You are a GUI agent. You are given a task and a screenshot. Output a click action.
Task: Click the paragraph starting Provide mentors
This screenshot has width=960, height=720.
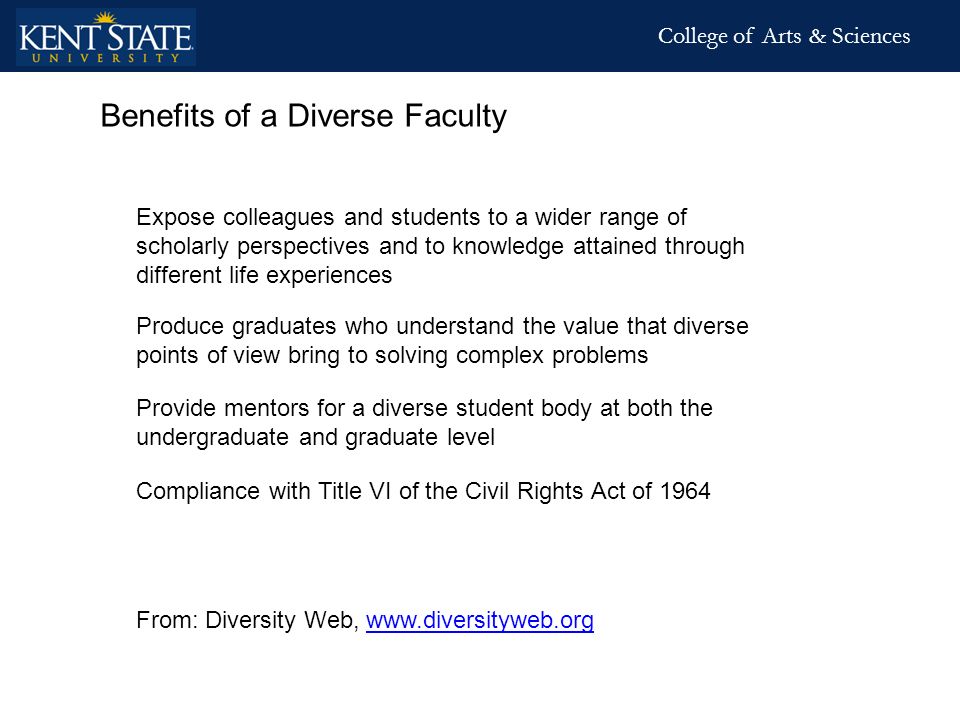click(424, 422)
